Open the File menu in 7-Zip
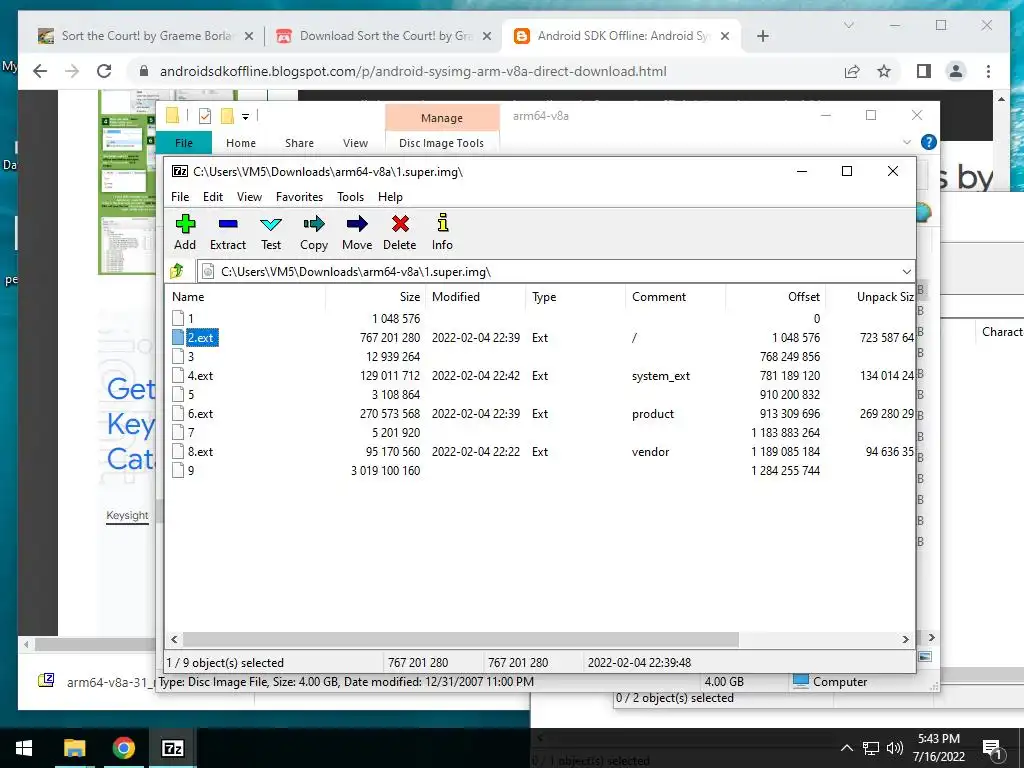 pyautogui.click(x=180, y=197)
